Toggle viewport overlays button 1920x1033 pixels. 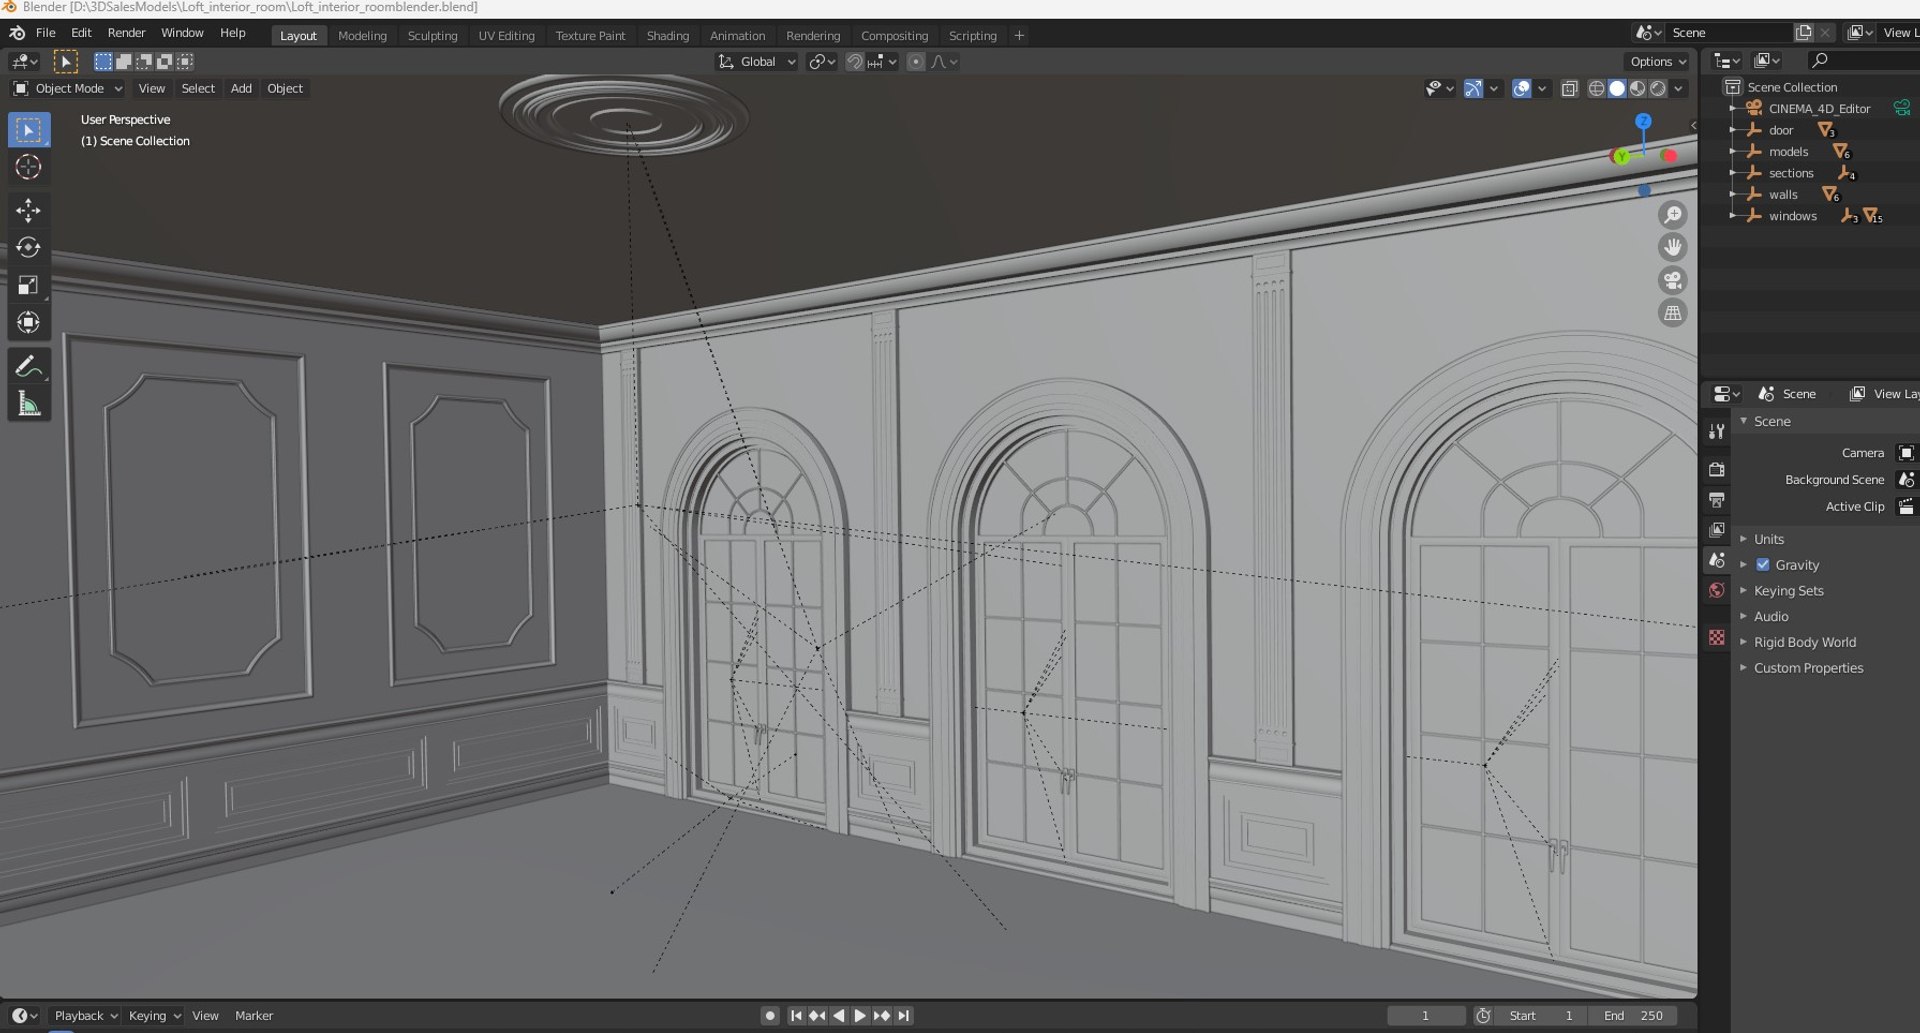point(1521,89)
